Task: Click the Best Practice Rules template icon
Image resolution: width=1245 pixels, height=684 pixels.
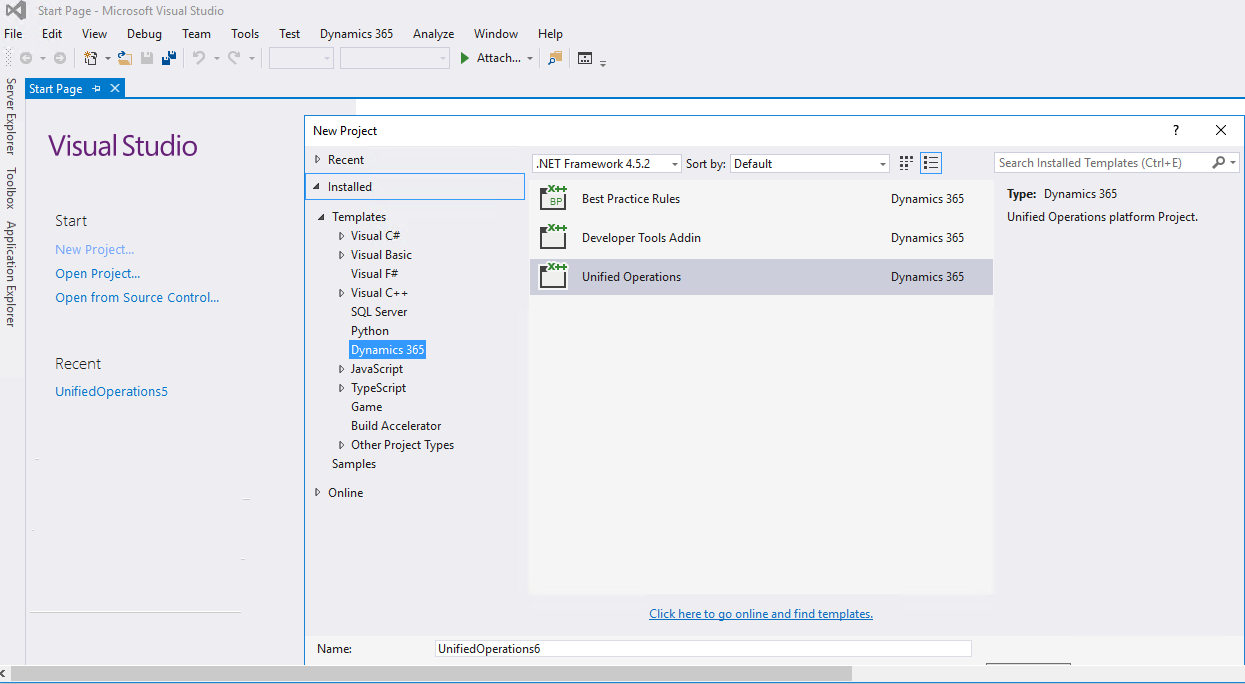Action: pyautogui.click(x=553, y=198)
